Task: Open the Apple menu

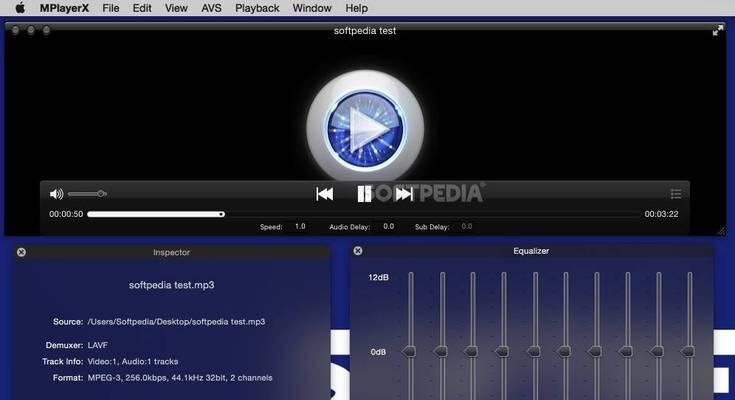Action: pyautogui.click(x=20, y=8)
